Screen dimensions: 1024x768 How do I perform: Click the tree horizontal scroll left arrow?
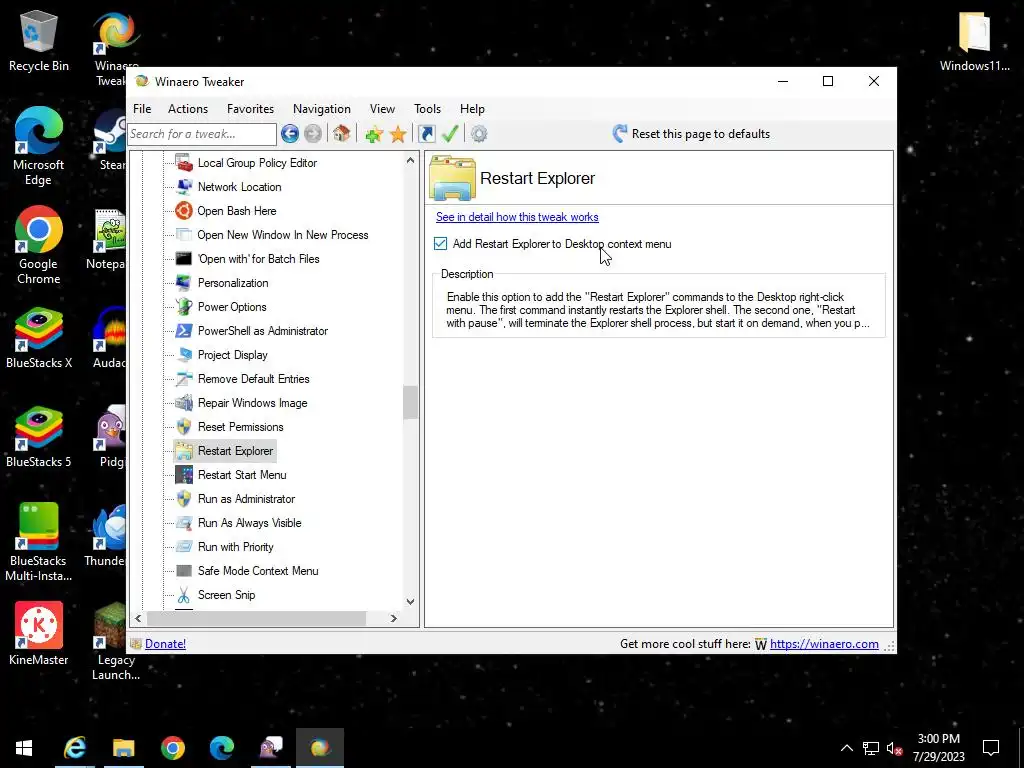click(x=138, y=618)
